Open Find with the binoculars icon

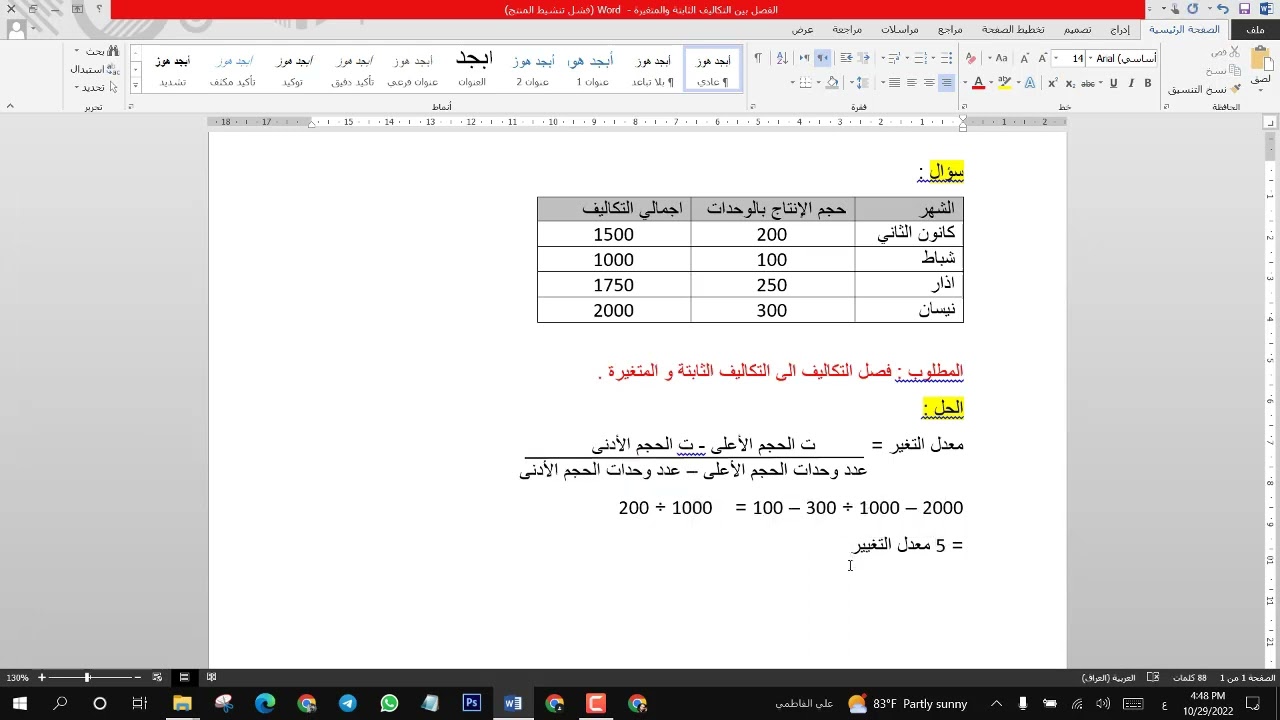coord(113,51)
